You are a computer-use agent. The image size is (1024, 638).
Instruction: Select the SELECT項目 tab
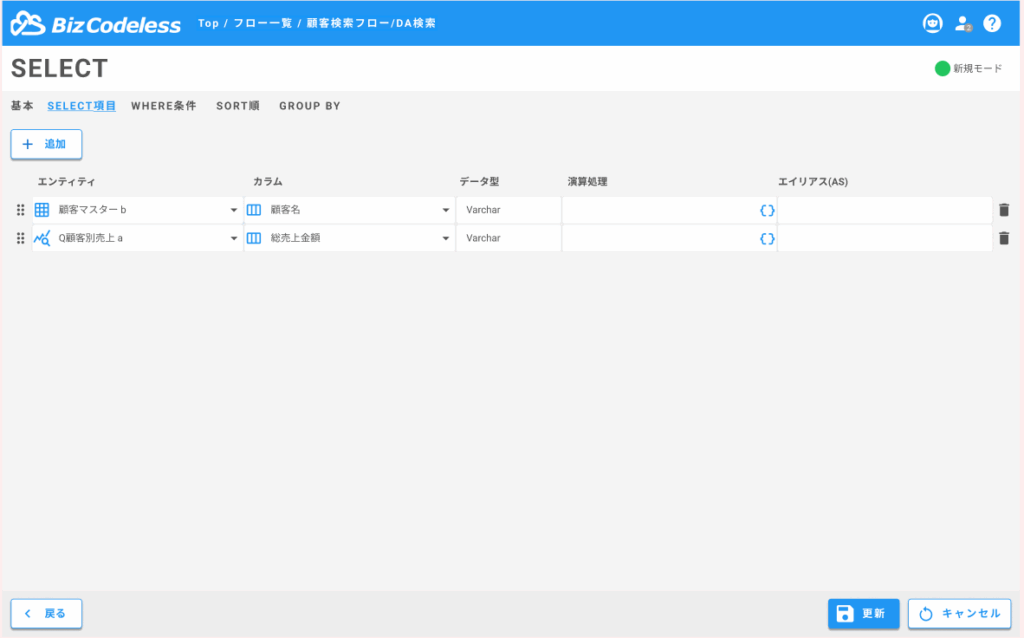[82, 106]
